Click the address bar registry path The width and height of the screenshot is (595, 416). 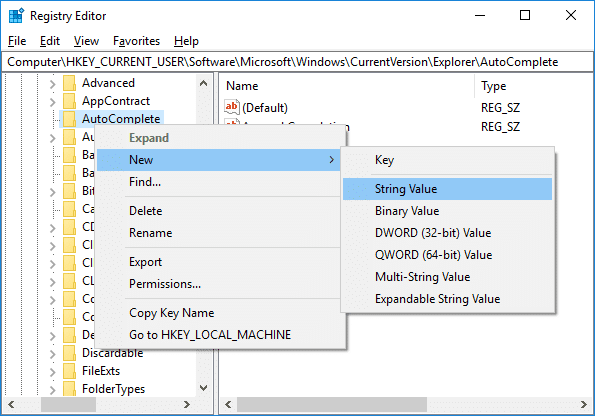point(297,62)
